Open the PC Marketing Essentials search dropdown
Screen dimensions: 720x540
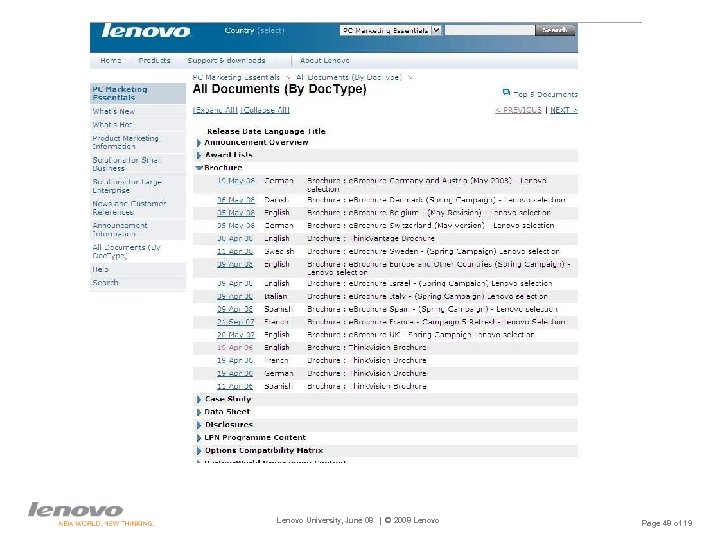(390, 30)
